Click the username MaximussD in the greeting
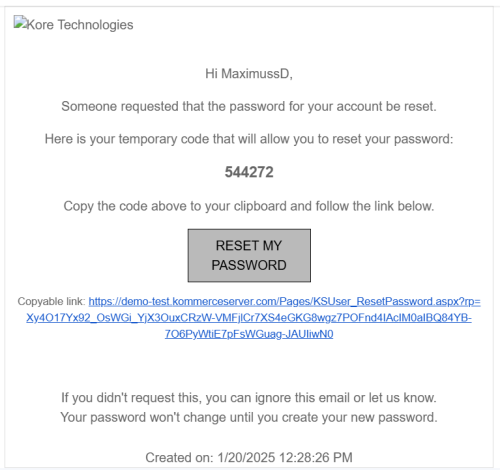The width and height of the screenshot is (500, 470). coord(255,74)
